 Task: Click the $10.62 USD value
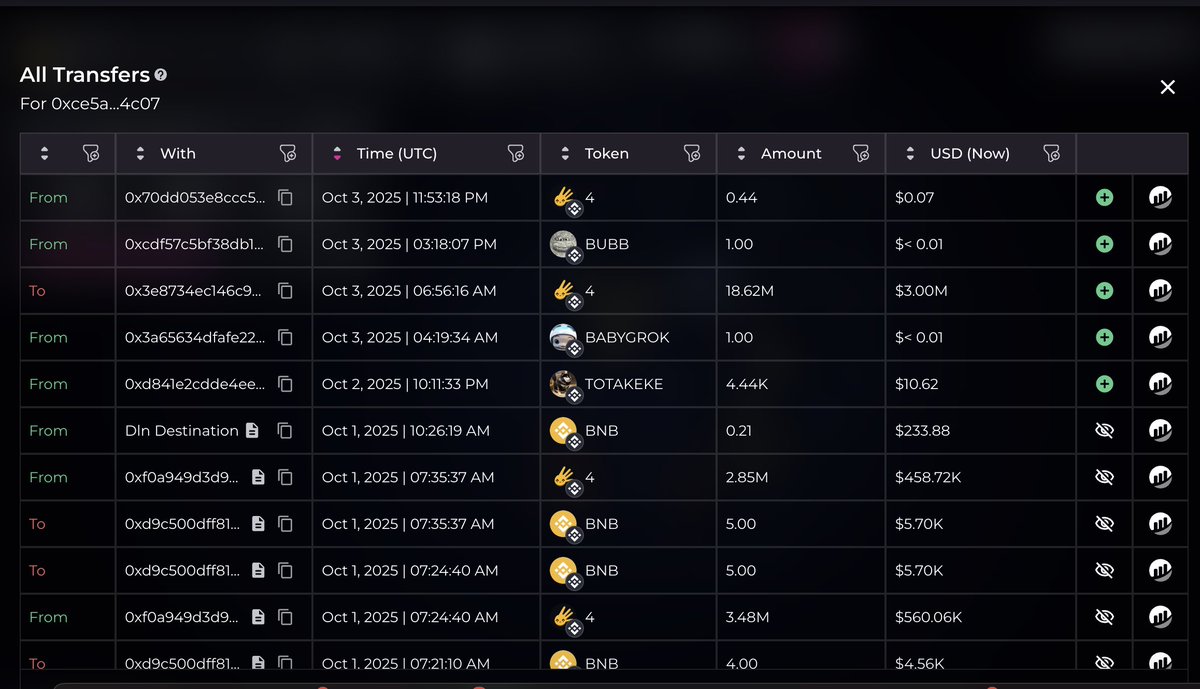click(916, 384)
